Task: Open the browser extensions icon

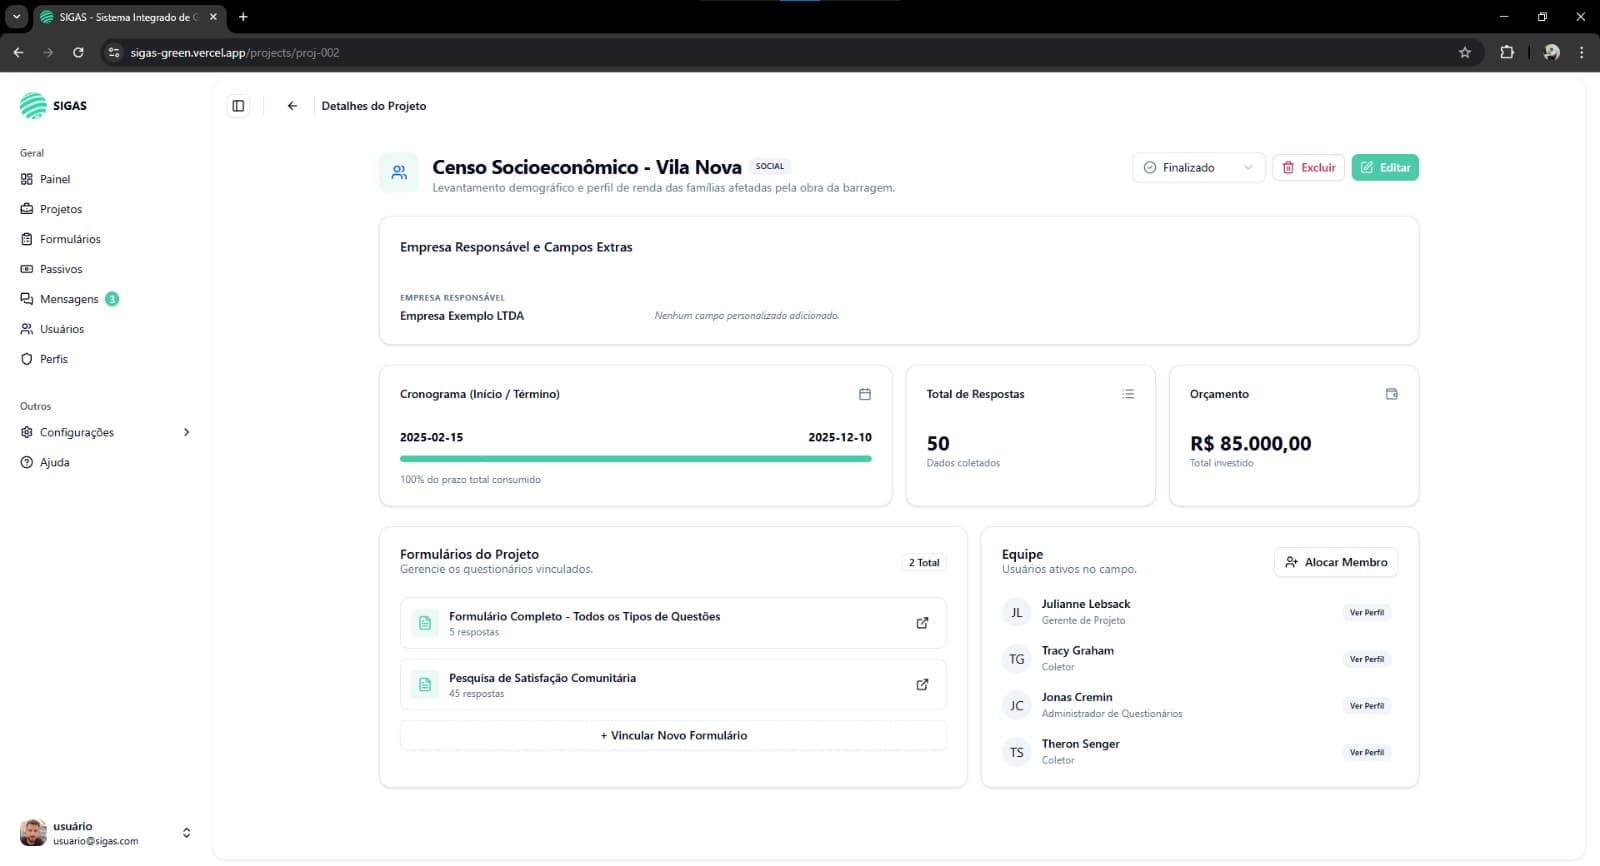Action: click(1507, 53)
